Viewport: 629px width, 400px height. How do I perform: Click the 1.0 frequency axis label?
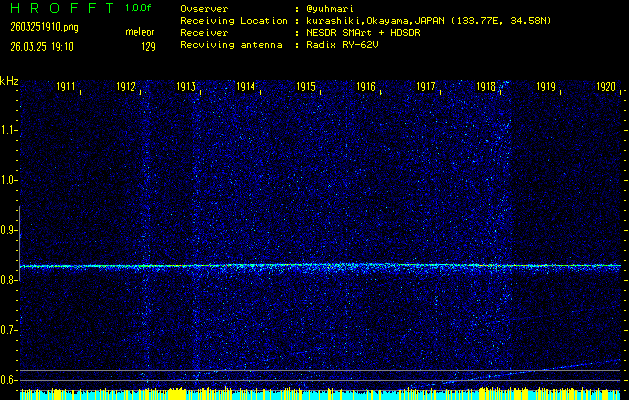click(x=8, y=180)
